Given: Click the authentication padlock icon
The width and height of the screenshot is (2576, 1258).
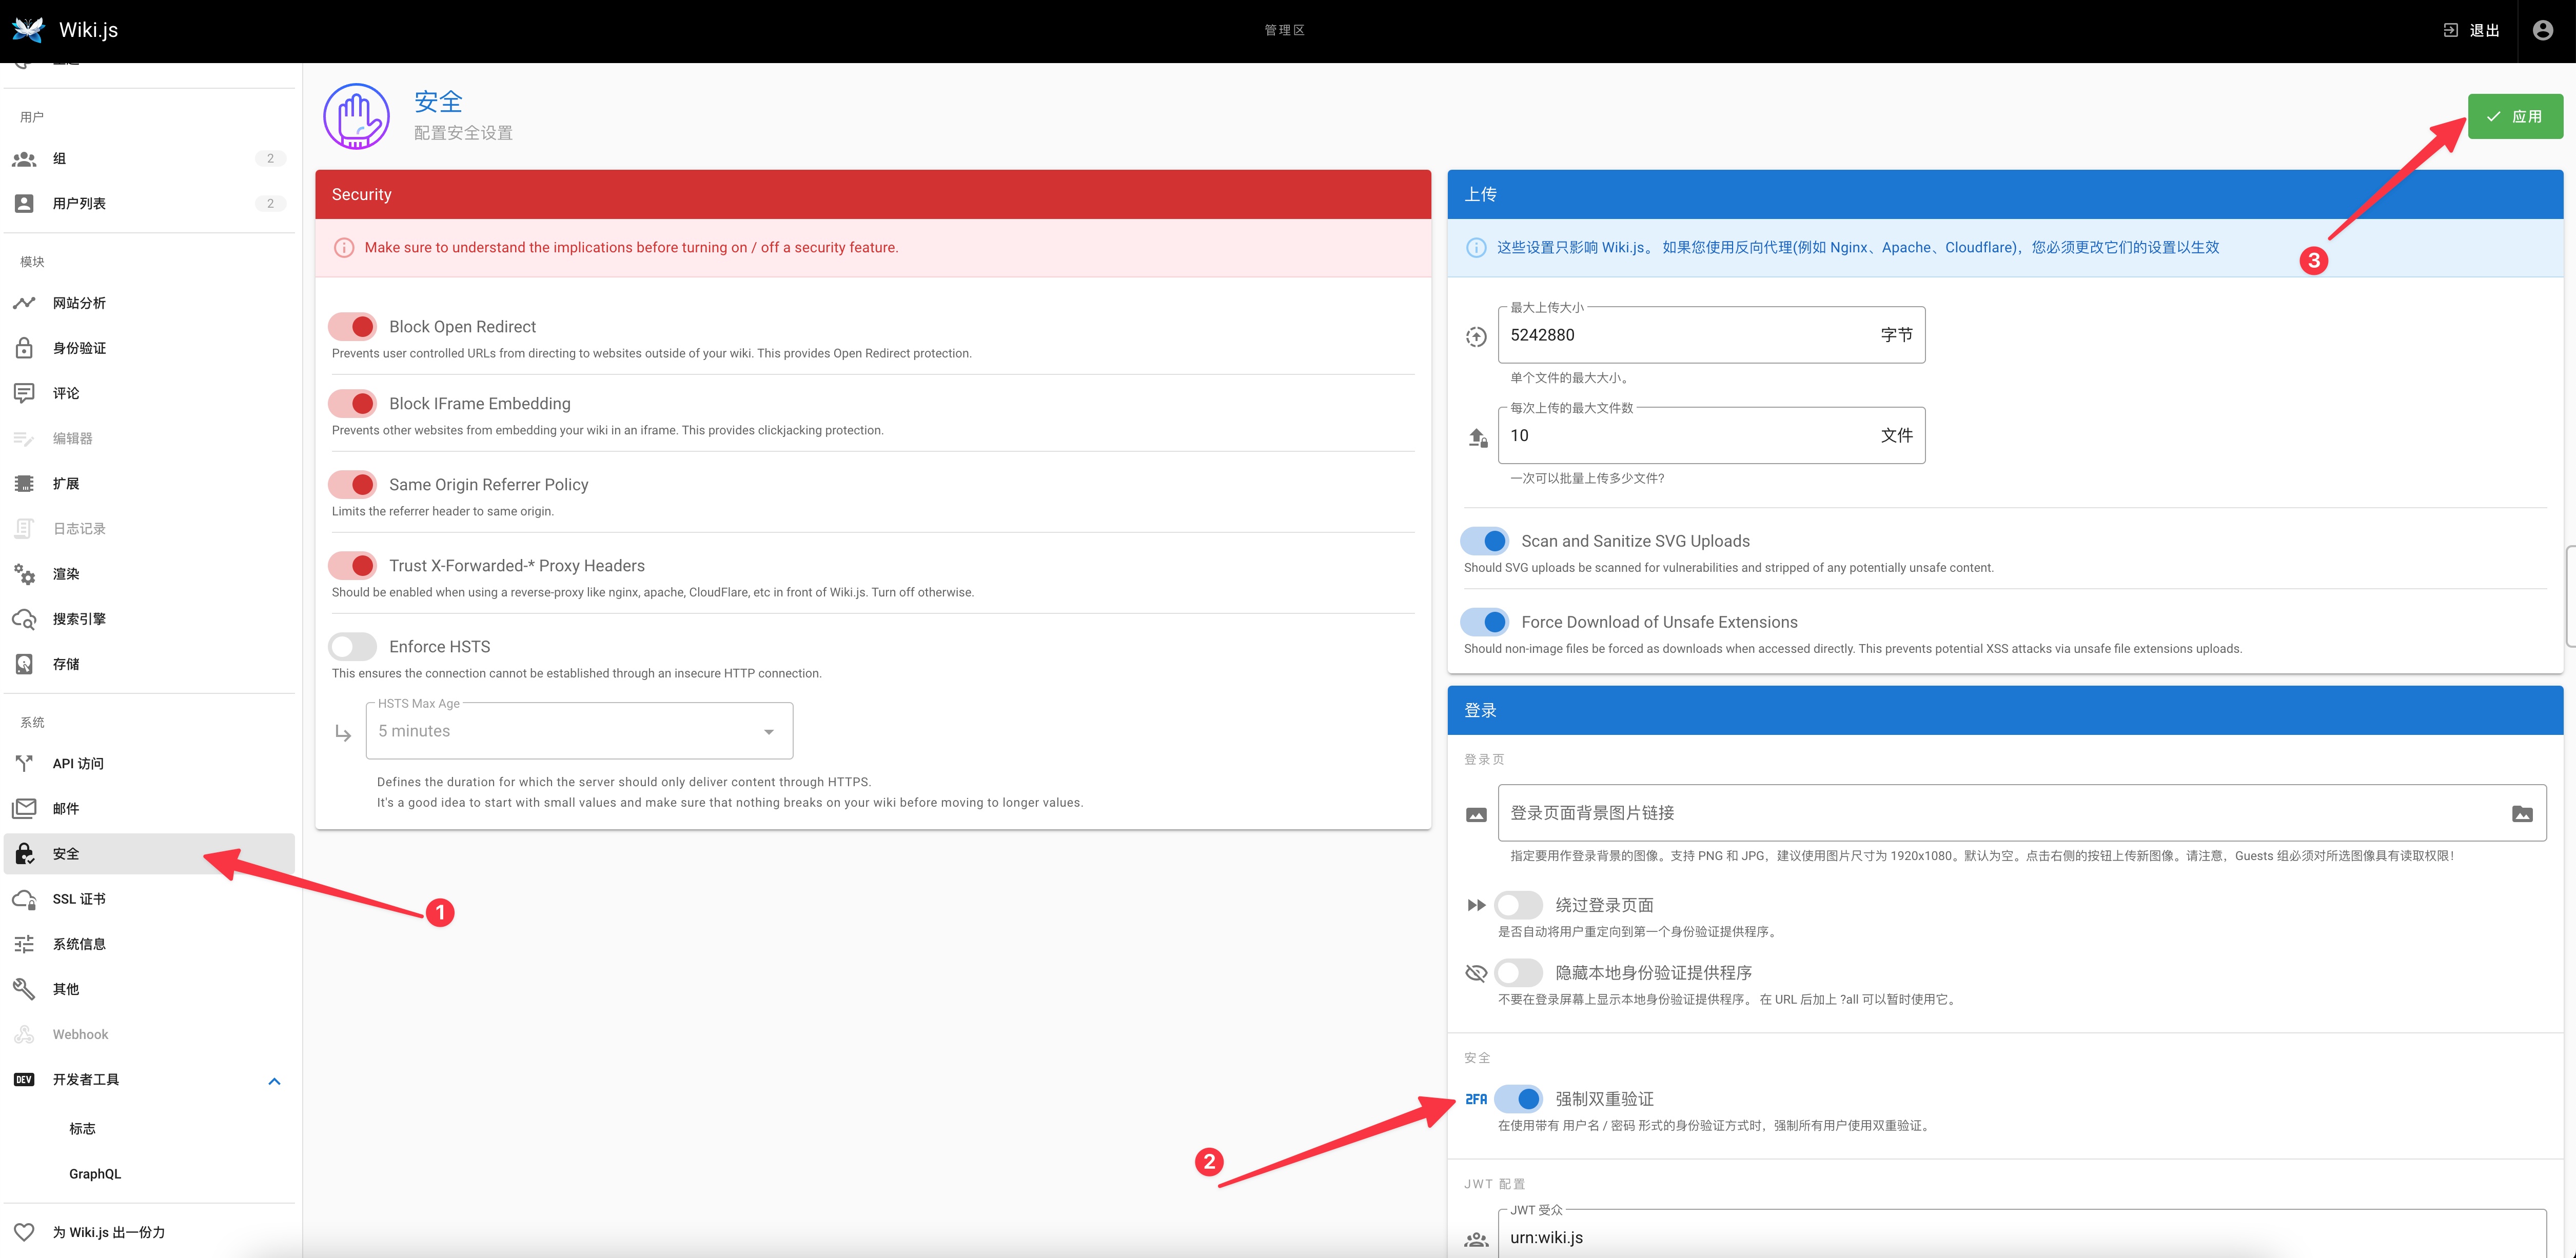Looking at the screenshot, I should (x=24, y=348).
